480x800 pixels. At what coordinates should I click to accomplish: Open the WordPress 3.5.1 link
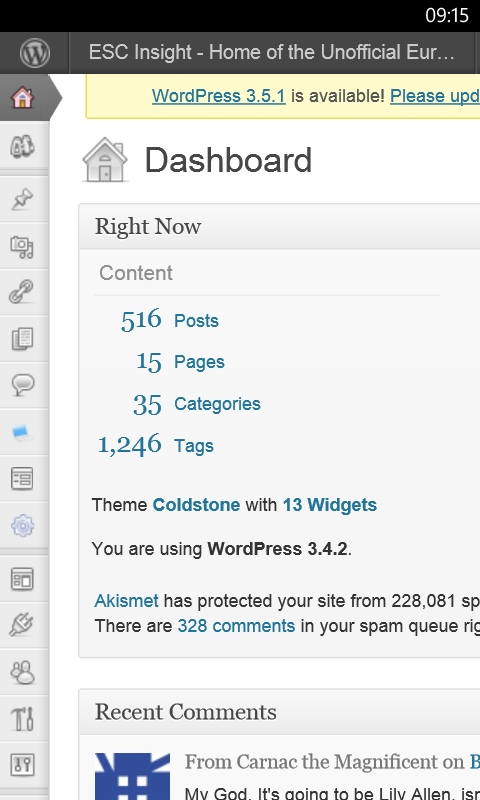[x=218, y=95]
